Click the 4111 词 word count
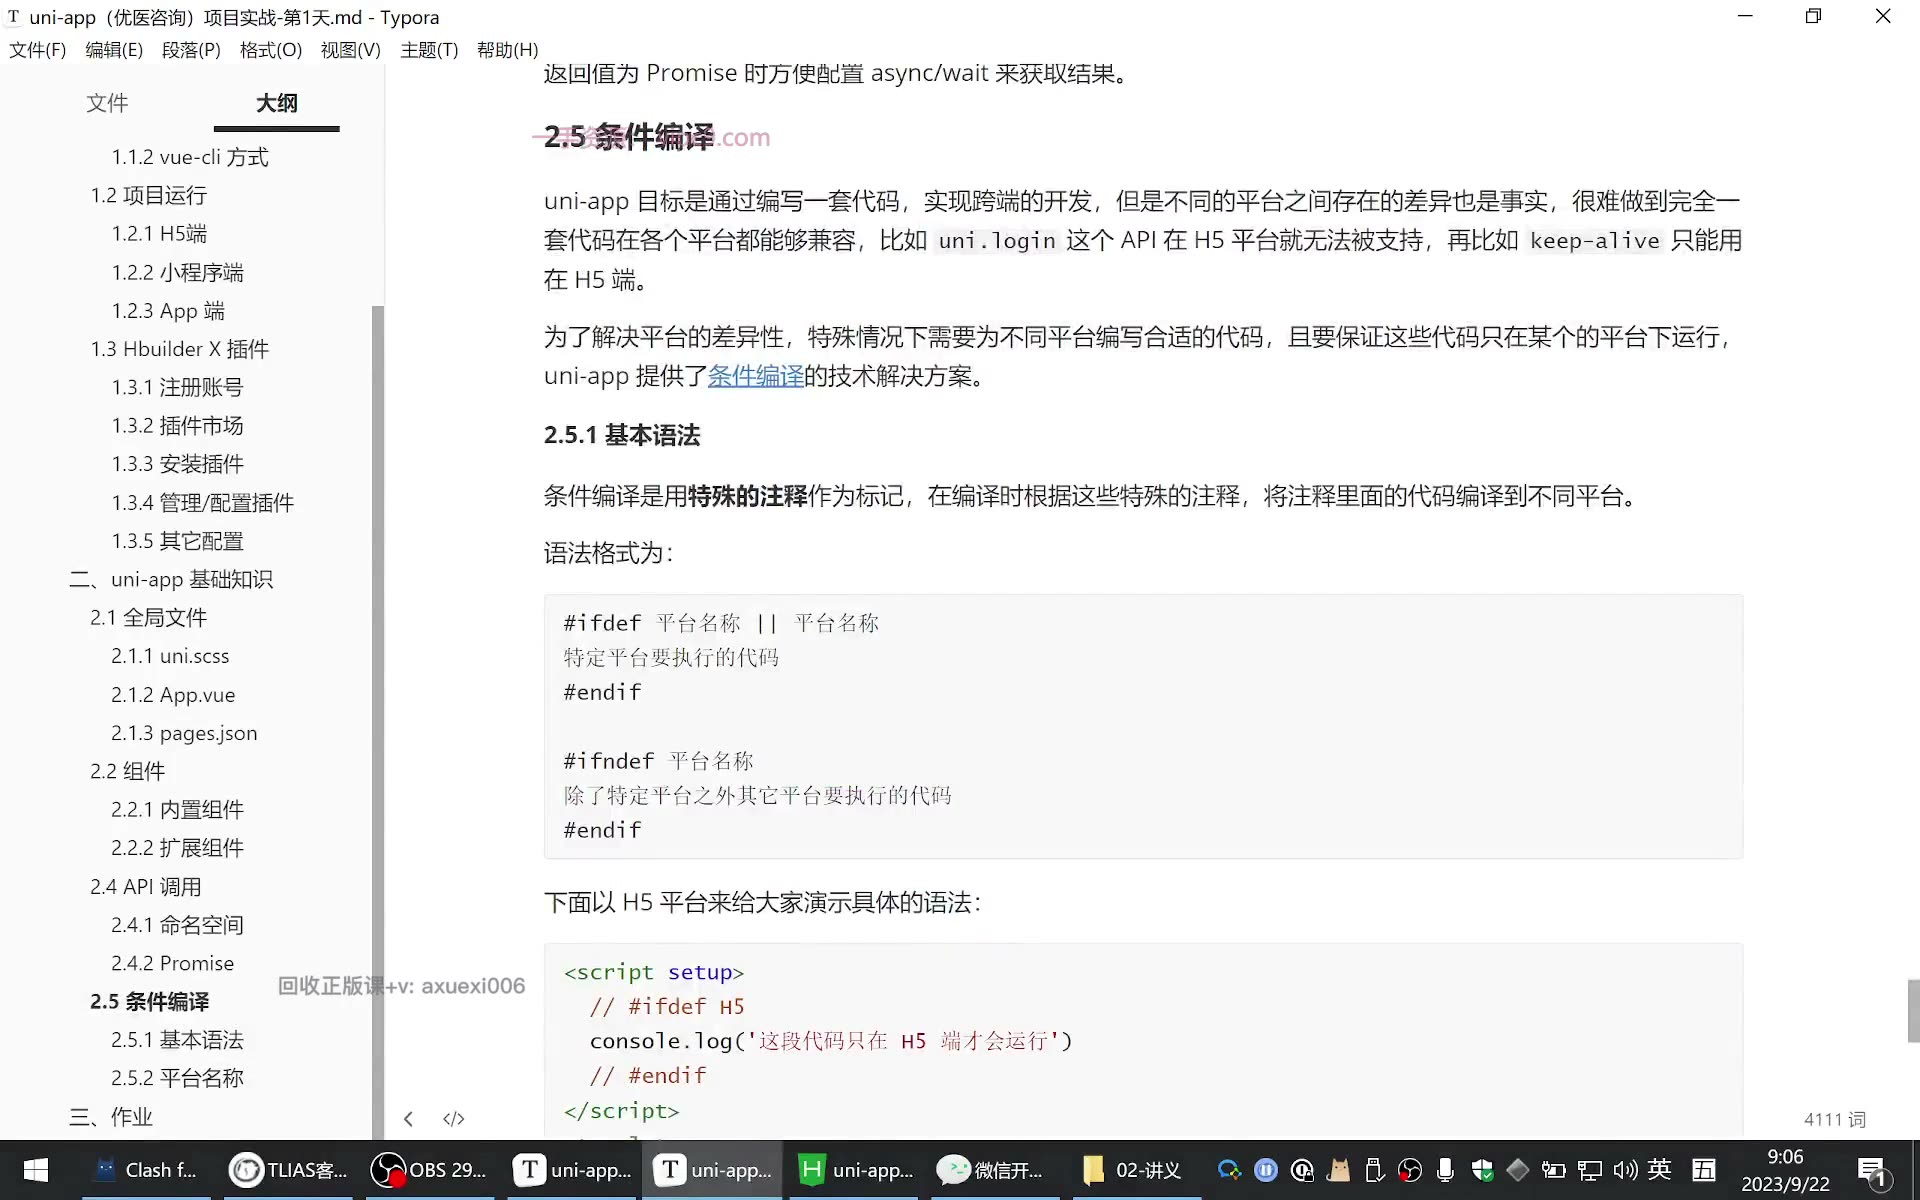The height and width of the screenshot is (1200, 1920). coord(1834,1120)
